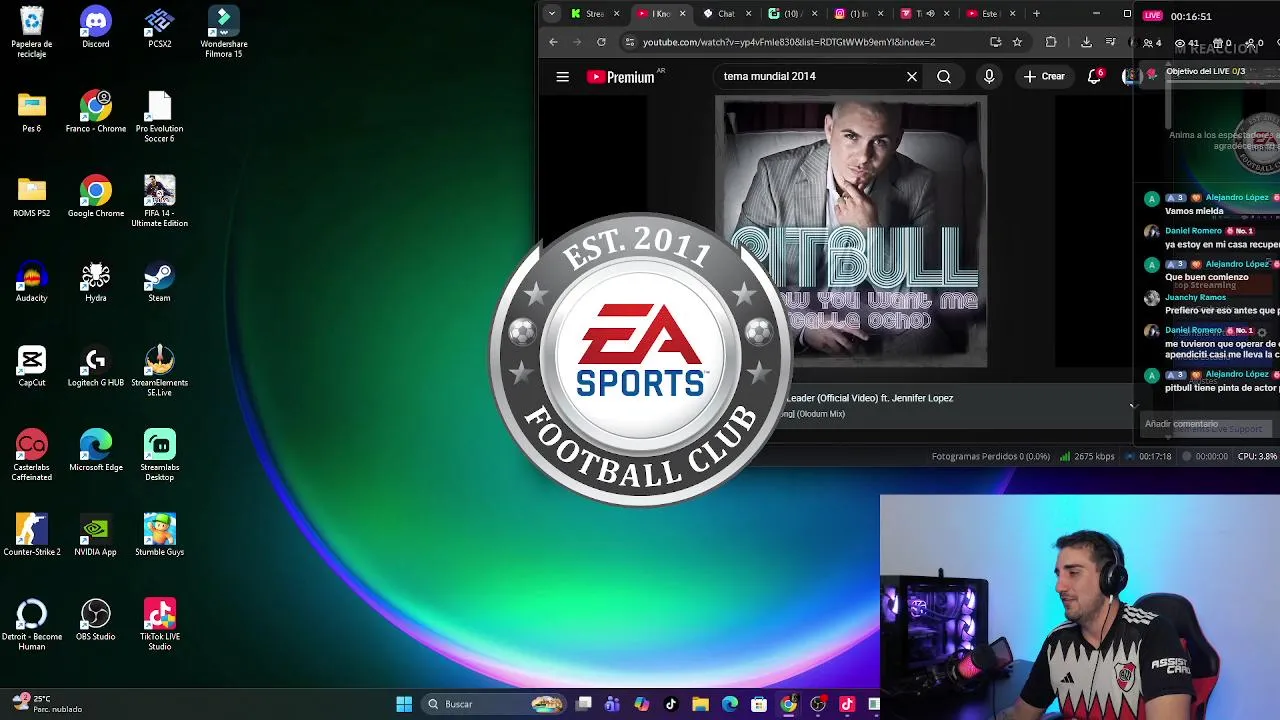Viewport: 1280px width, 720px height.
Task: Open the Microsoft Edge desktop shortcut
Action: pyautogui.click(x=95, y=451)
